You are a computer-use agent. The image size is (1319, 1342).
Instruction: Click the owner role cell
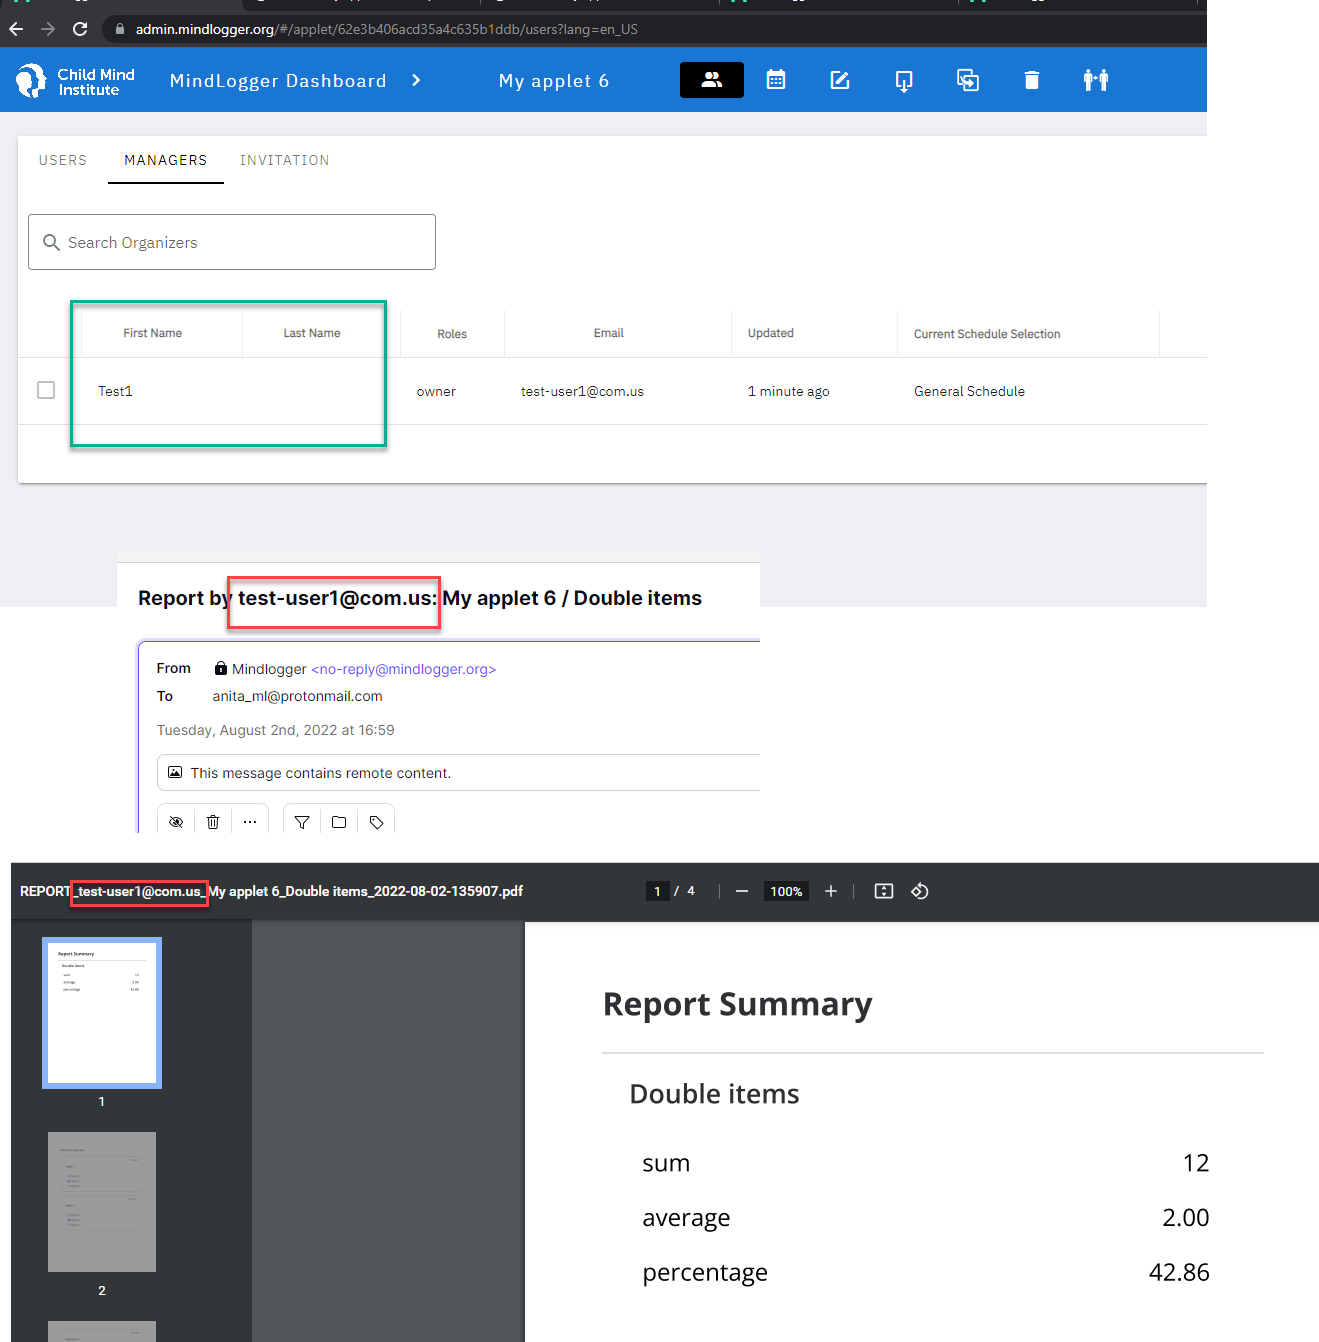click(436, 391)
